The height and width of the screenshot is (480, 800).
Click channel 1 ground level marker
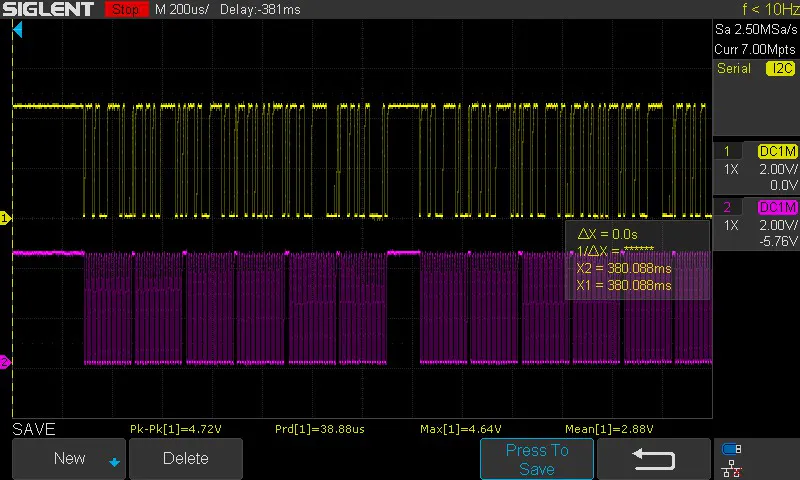pos(5,218)
